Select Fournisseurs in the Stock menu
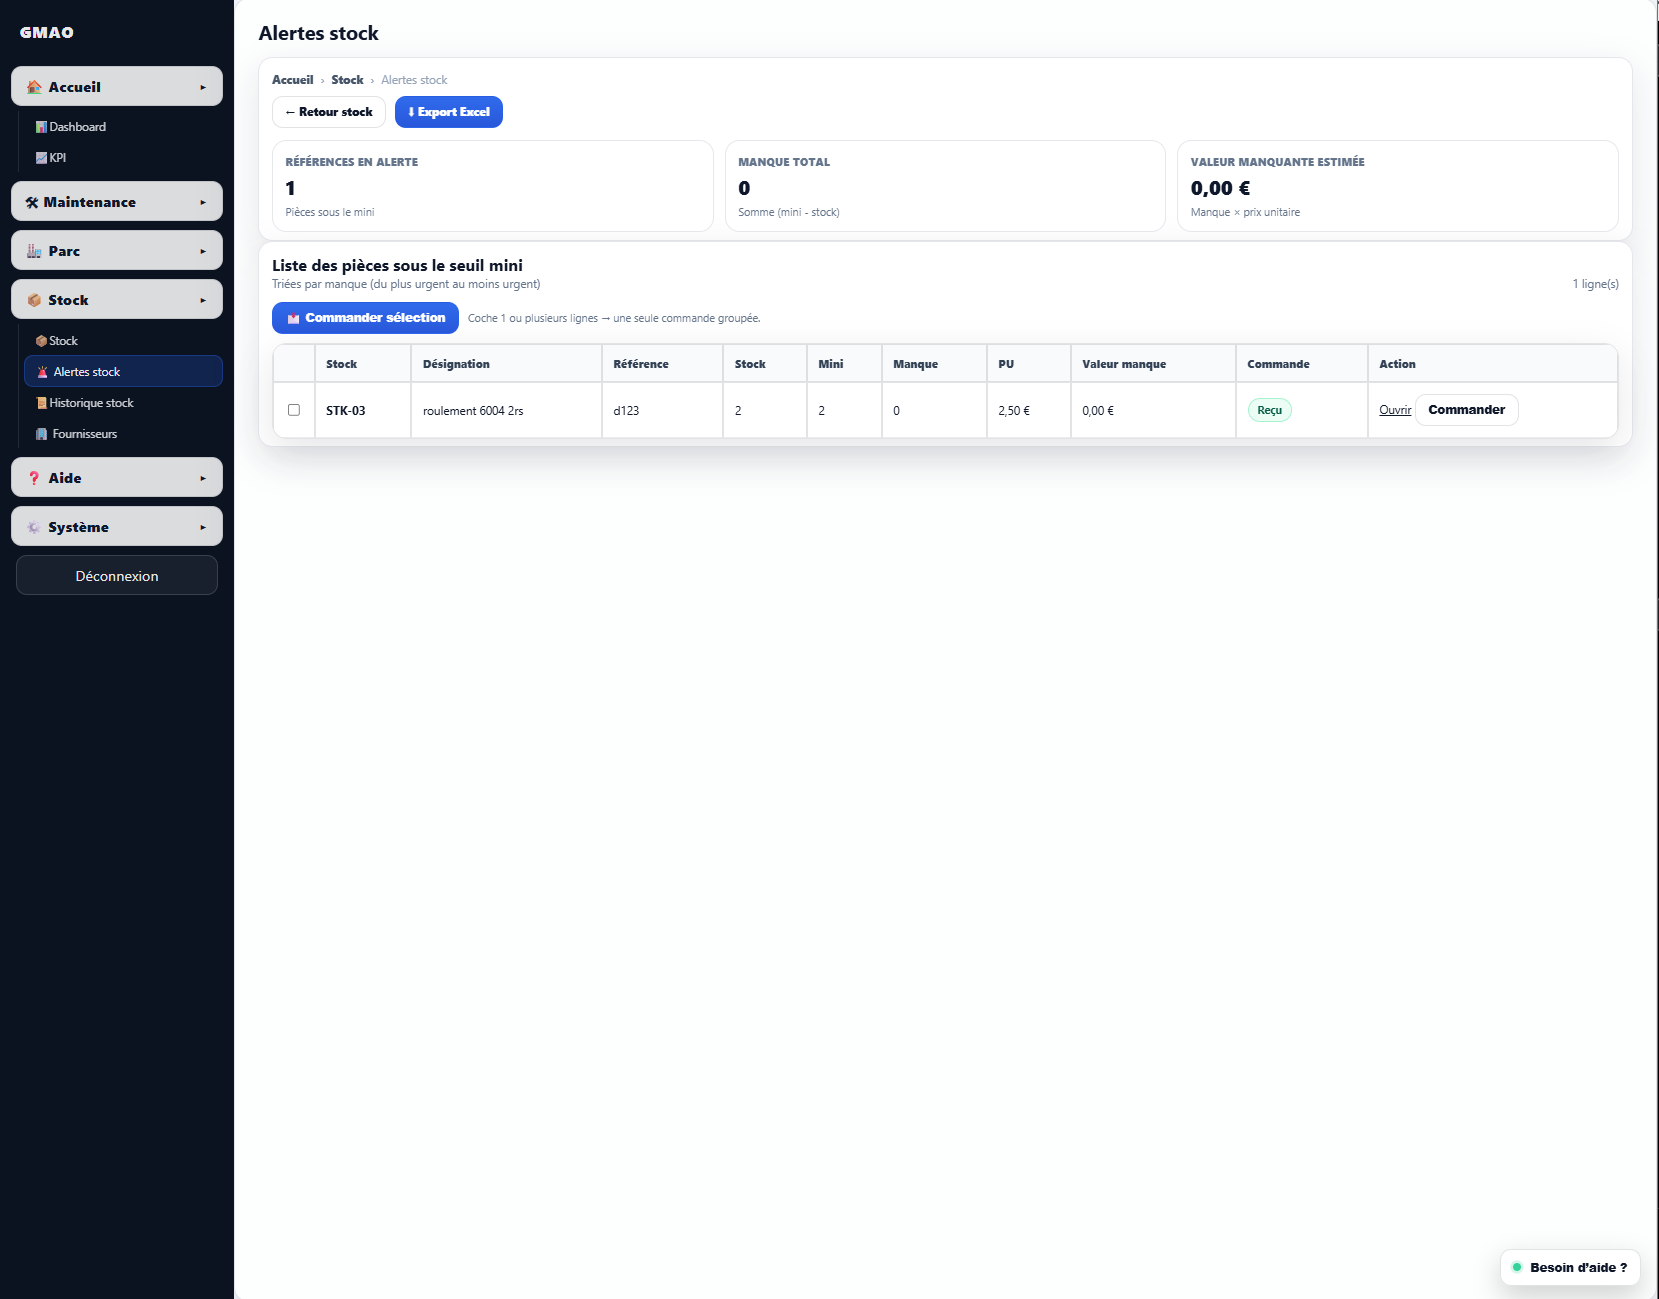The height and width of the screenshot is (1299, 1659). coord(85,433)
